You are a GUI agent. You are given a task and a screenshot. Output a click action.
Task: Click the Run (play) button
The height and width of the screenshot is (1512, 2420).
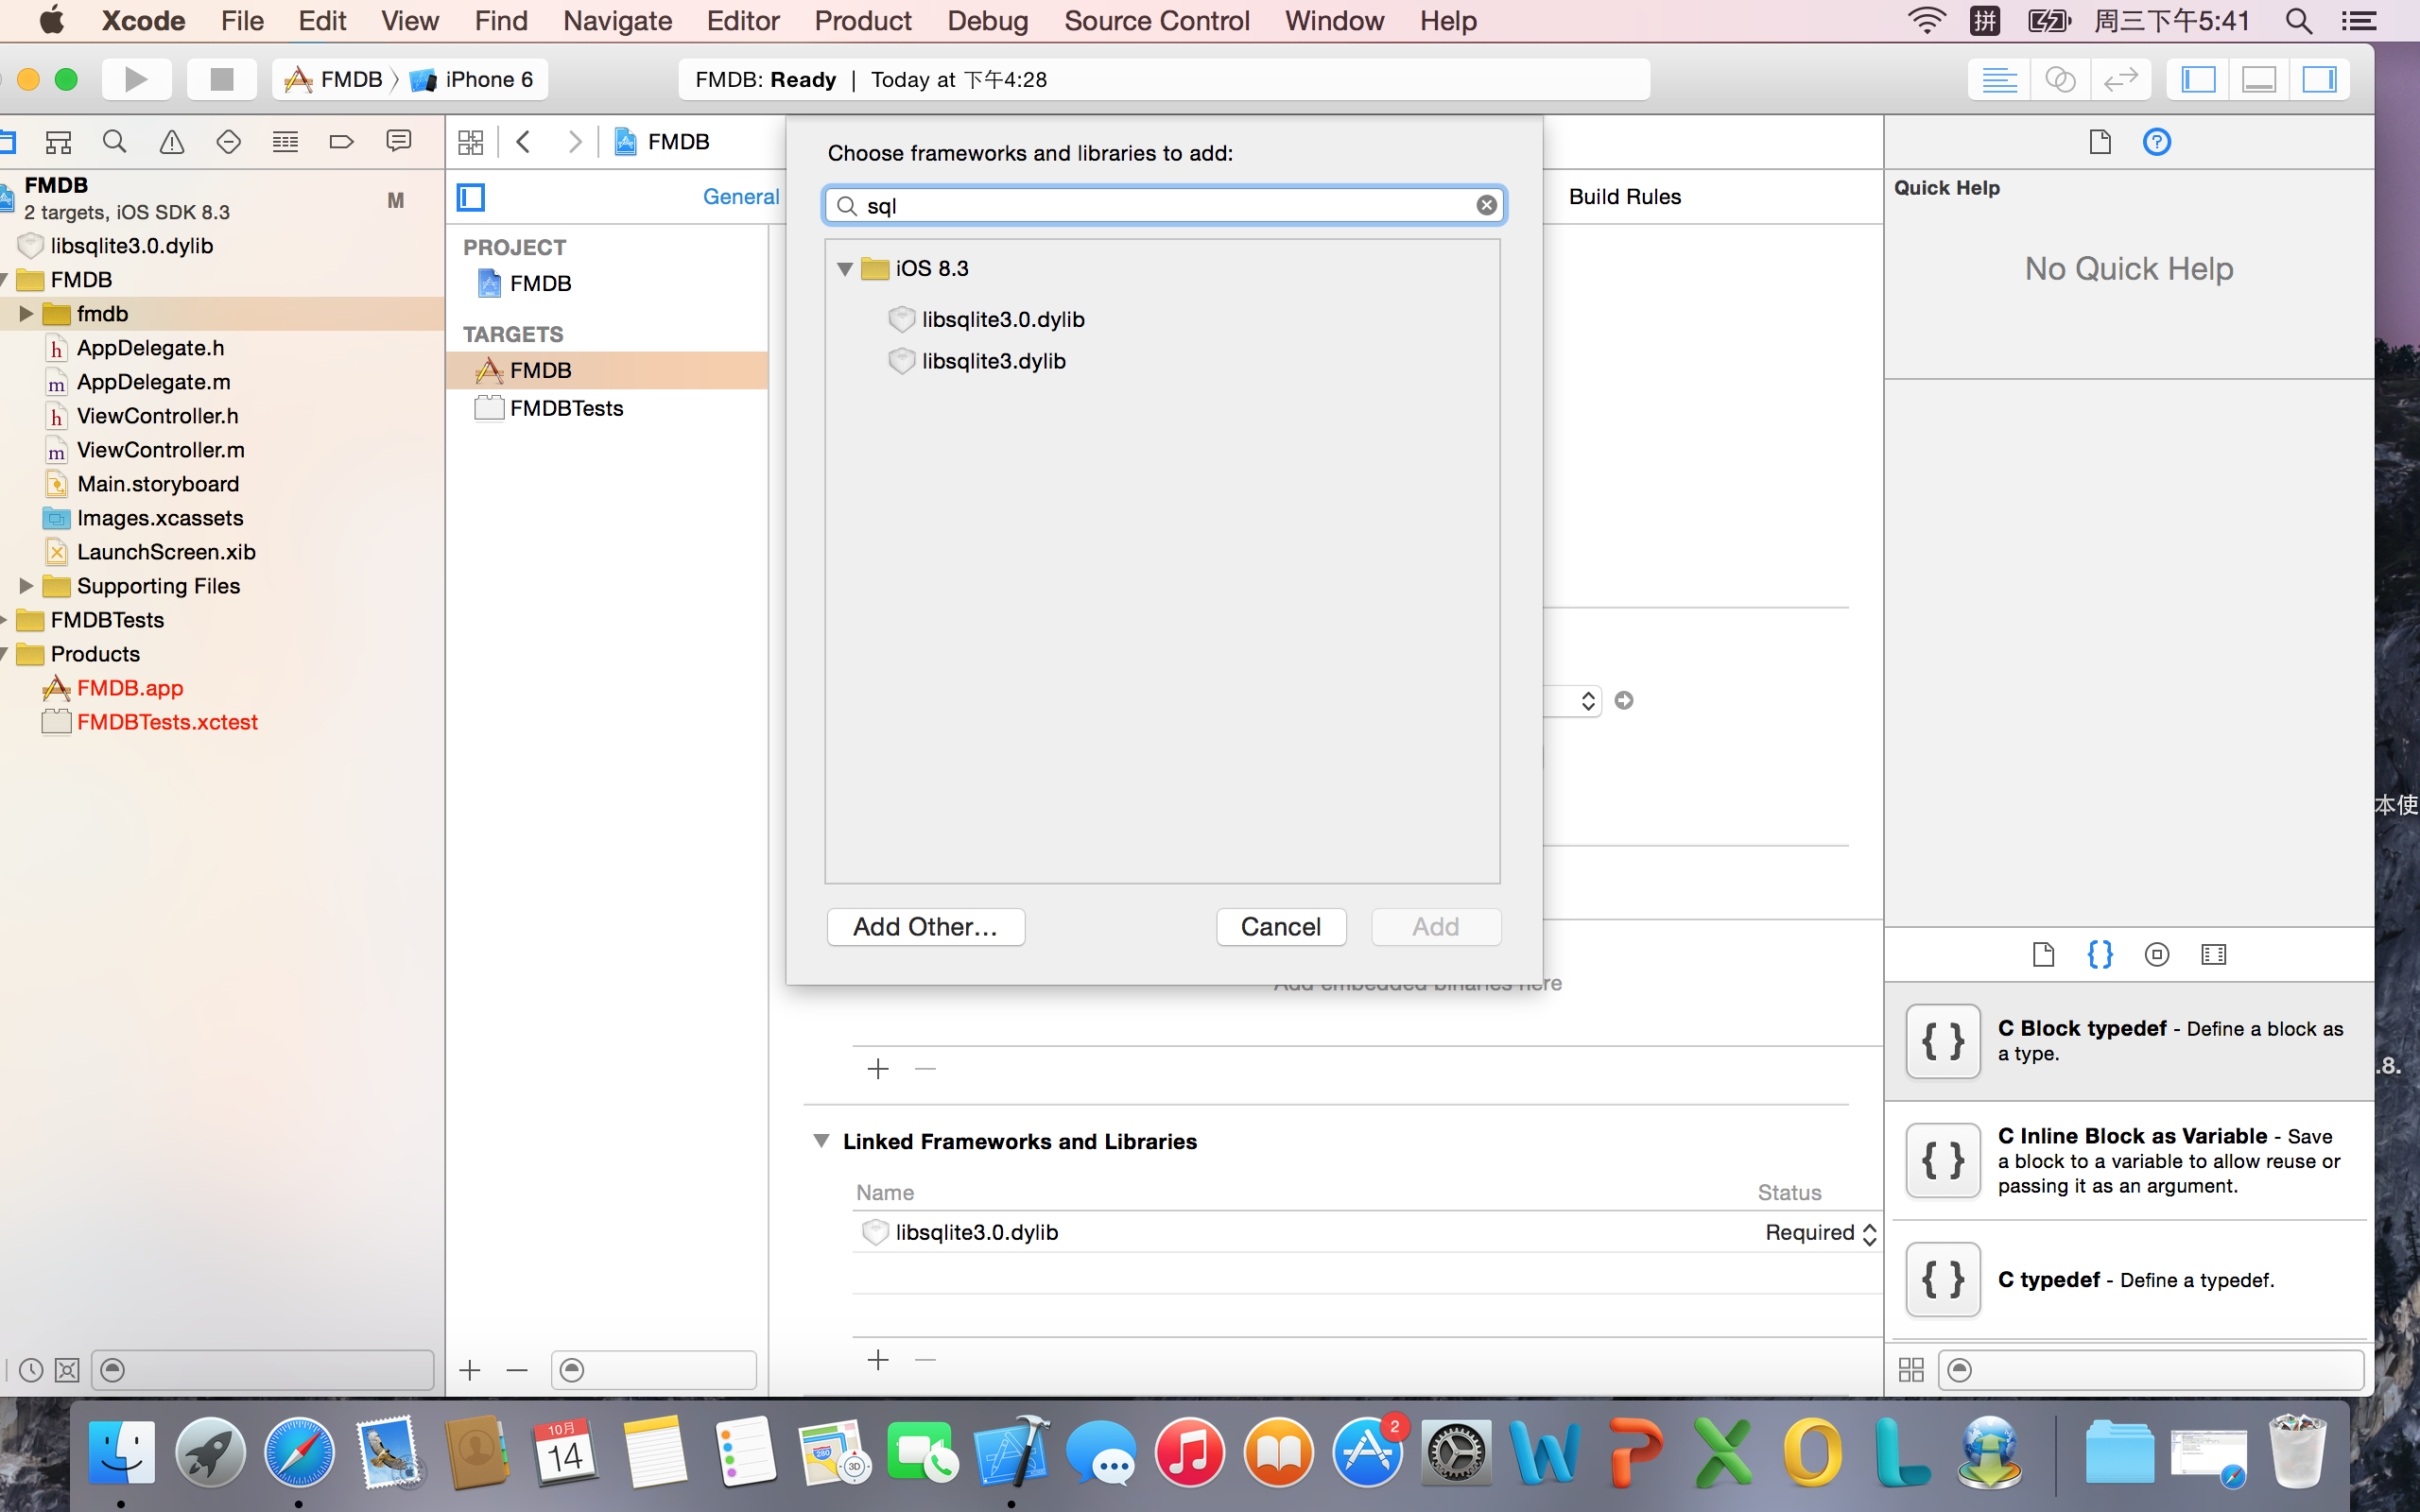[x=136, y=79]
